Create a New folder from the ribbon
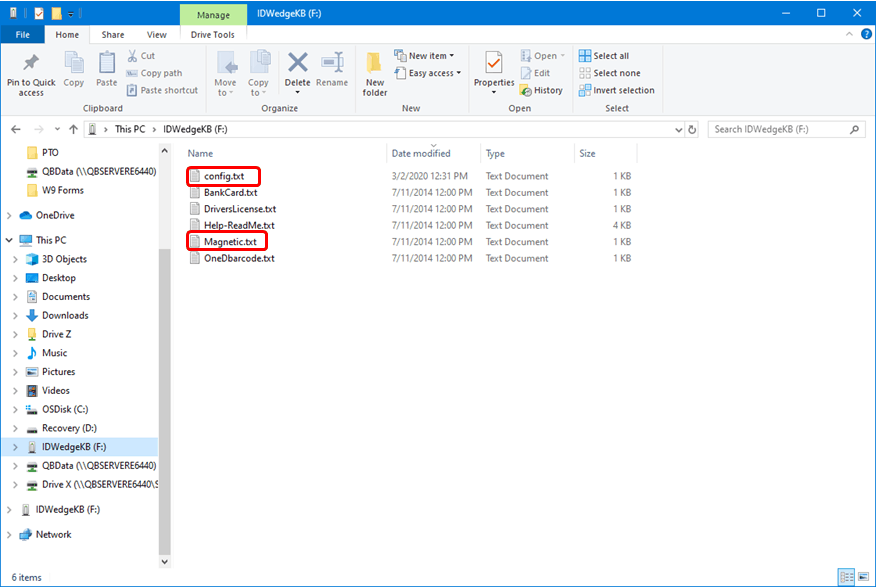Viewport: 877px width, 587px height. point(375,70)
